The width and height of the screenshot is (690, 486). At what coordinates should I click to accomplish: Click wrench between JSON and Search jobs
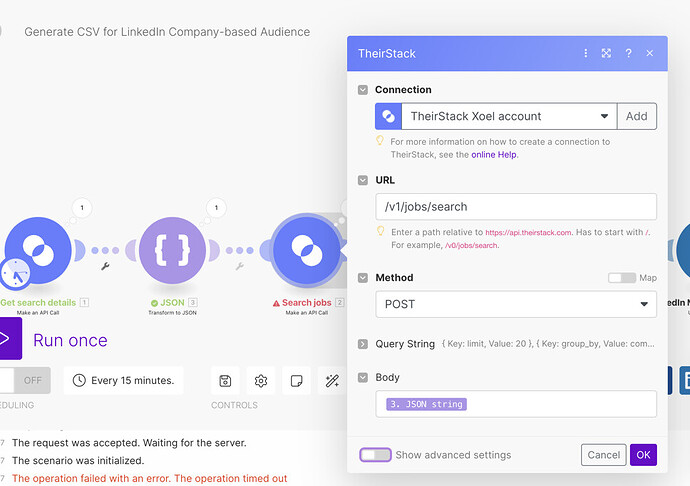(240, 266)
